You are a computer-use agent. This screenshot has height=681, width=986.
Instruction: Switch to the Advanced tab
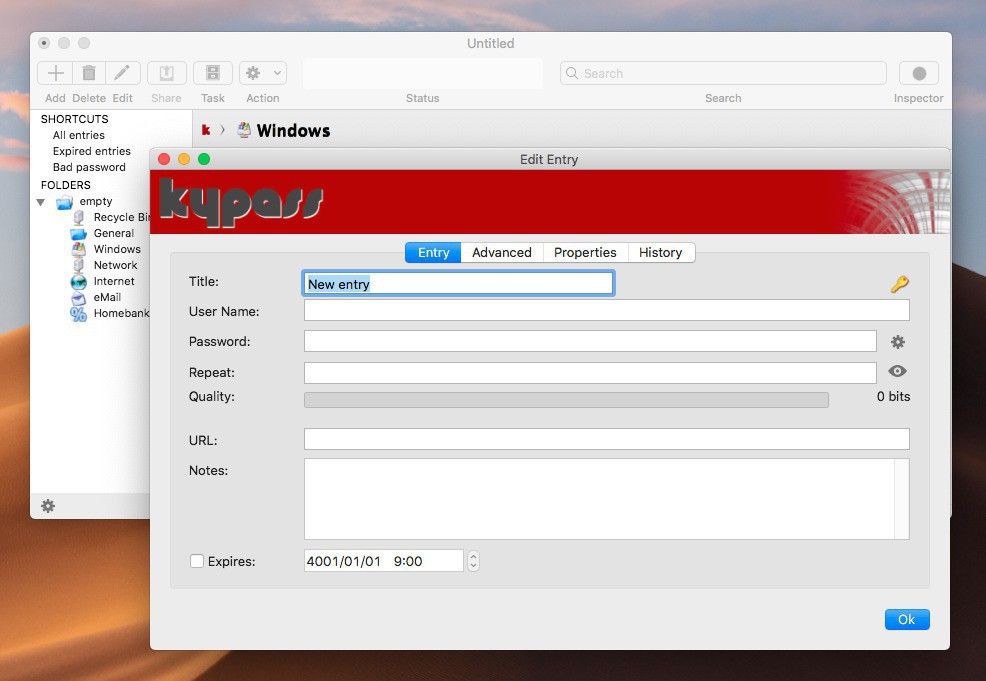(x=501, y=253)
